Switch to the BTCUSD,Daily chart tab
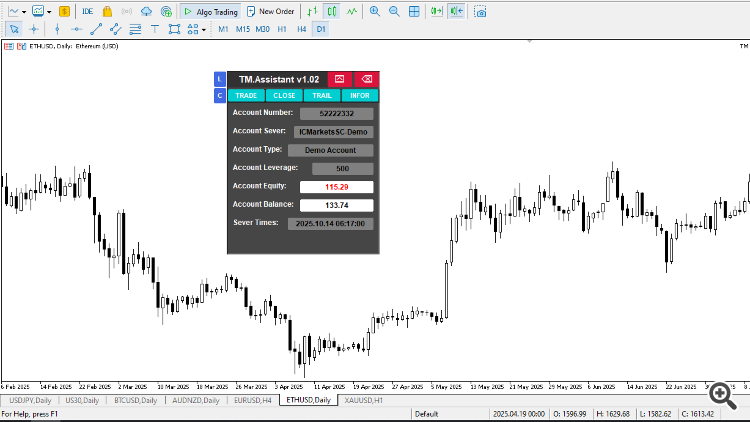750x422 pixels. pyautogui.click(x=135, y=400)
